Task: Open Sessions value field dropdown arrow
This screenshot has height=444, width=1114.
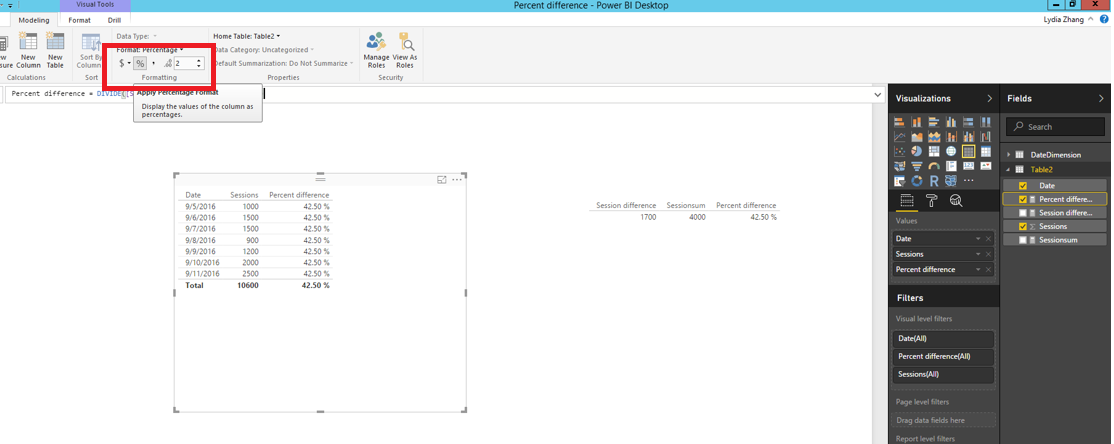Action: [979, 254]
